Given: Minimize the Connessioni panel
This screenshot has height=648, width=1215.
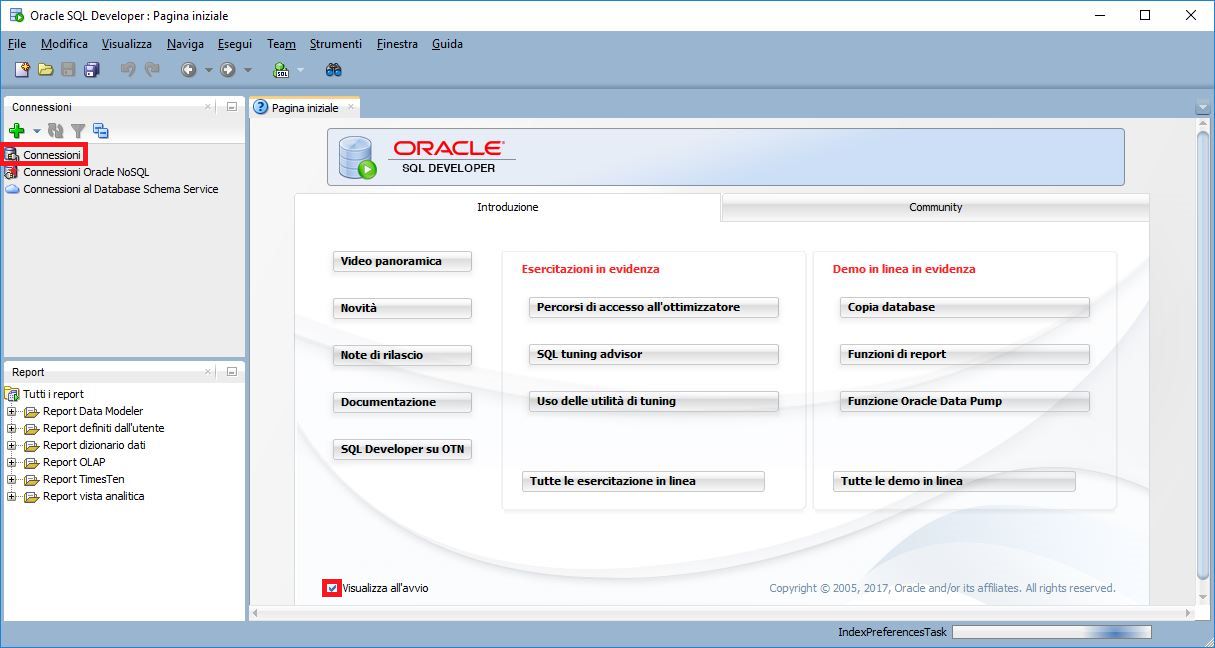Looking at the screenshot, I should click(232, 107).
